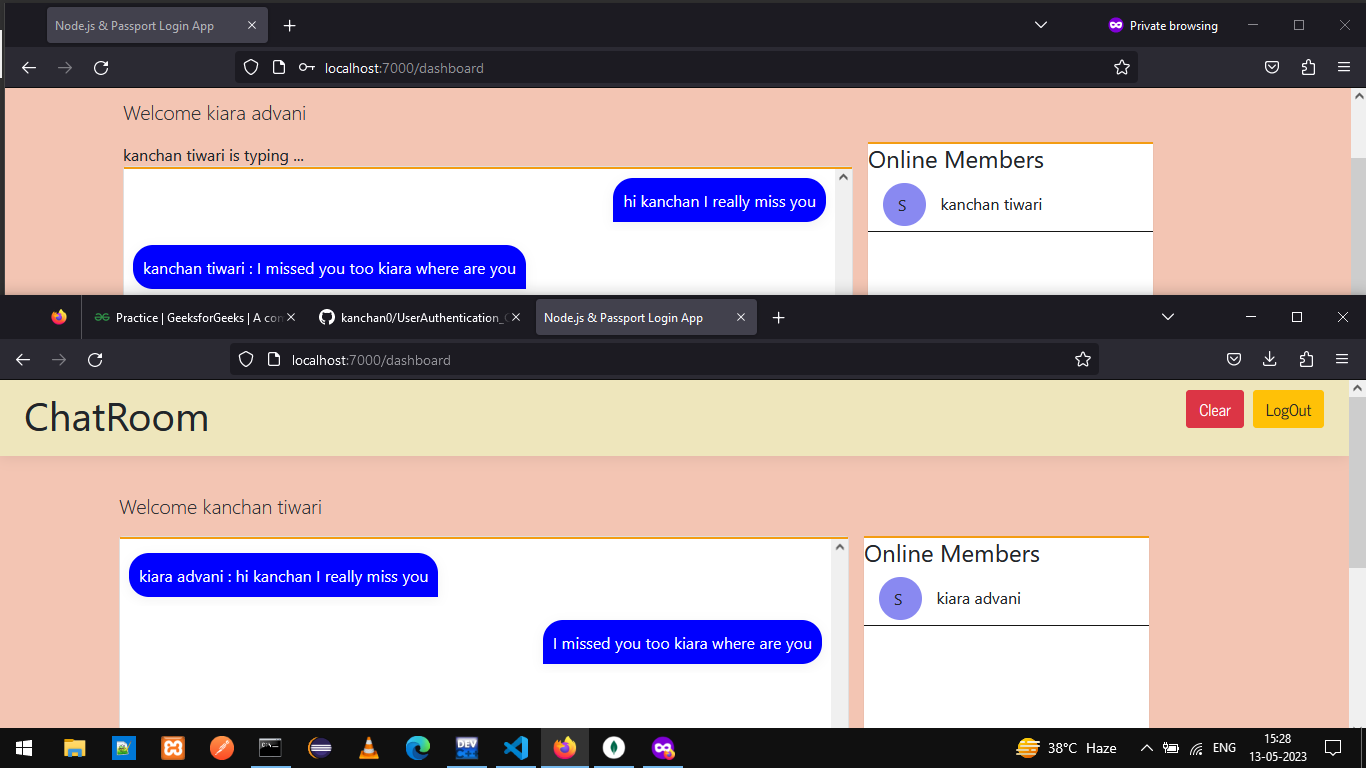Open MongoDB Compass from the taskbar

(613, 747)
